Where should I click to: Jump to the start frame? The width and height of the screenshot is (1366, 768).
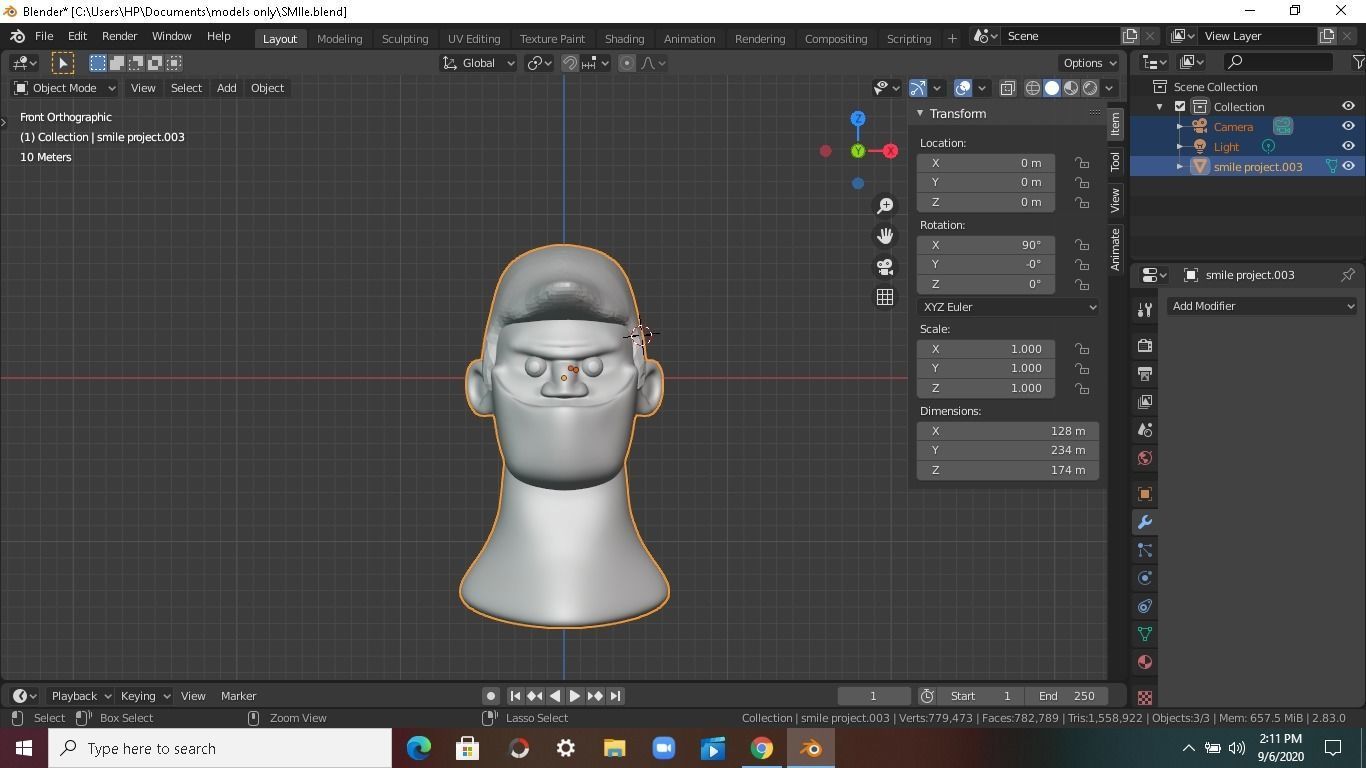[515, 696]
